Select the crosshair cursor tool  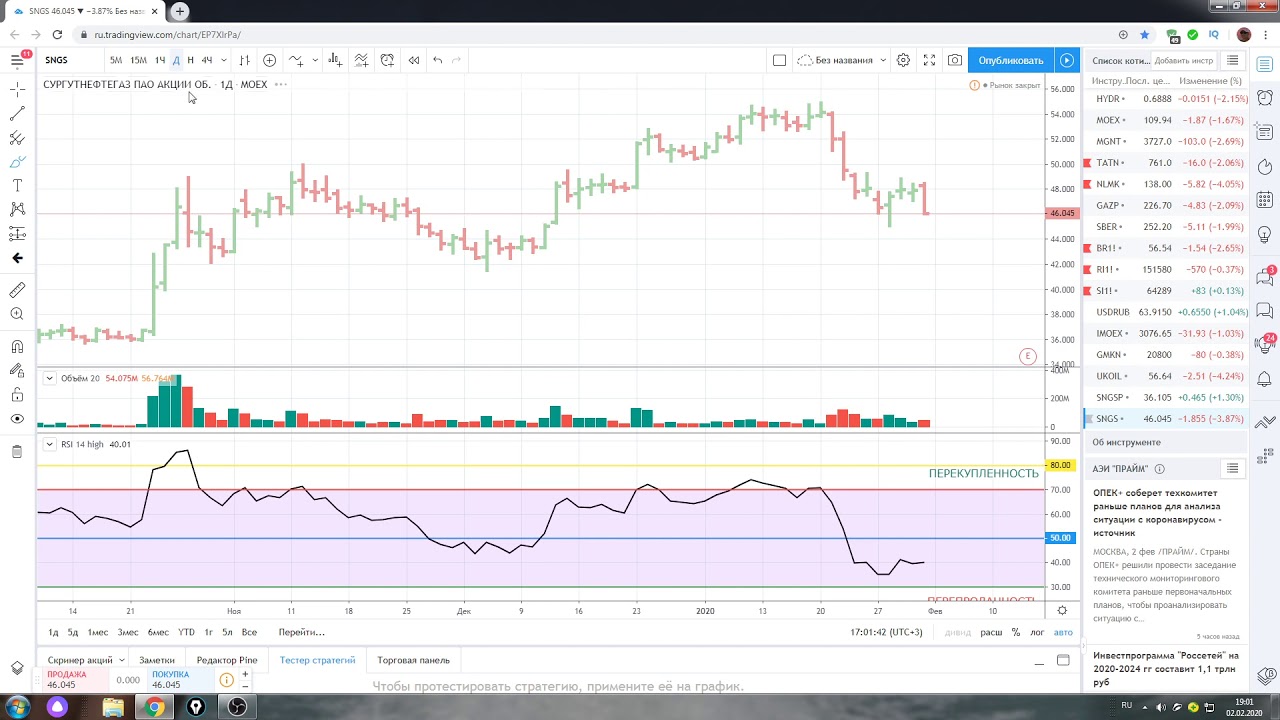(17, 89)
